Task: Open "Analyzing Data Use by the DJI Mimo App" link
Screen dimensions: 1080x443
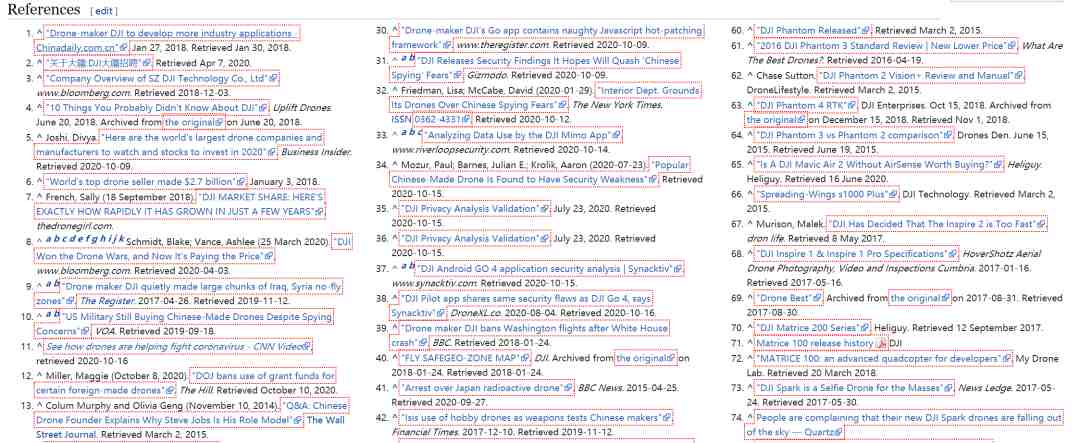Action: tap(521, 134)
